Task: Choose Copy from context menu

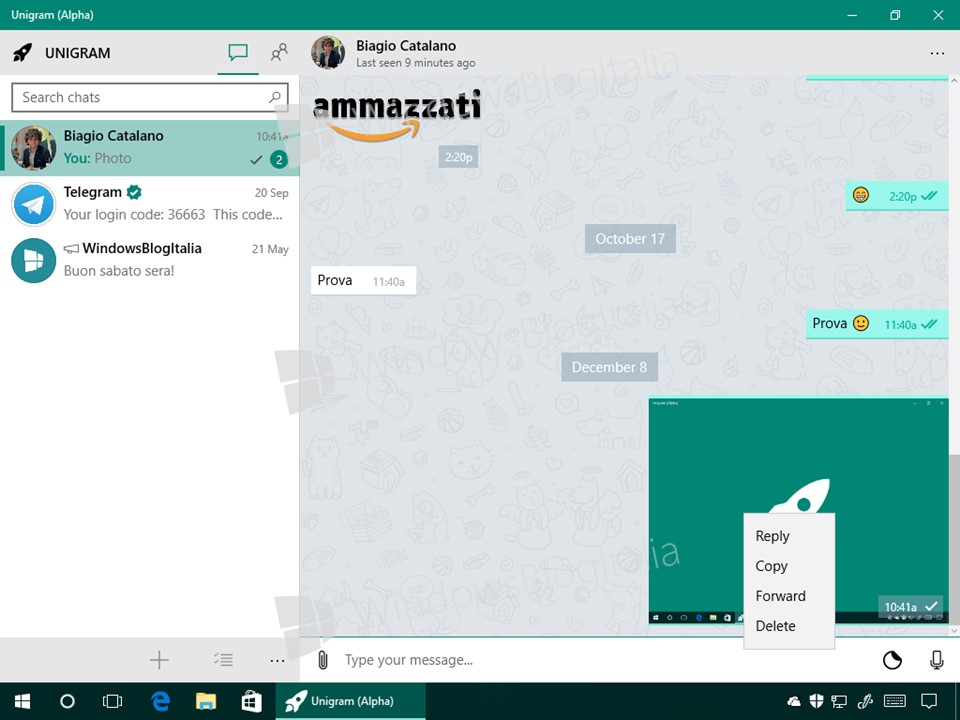Action: 789,566
